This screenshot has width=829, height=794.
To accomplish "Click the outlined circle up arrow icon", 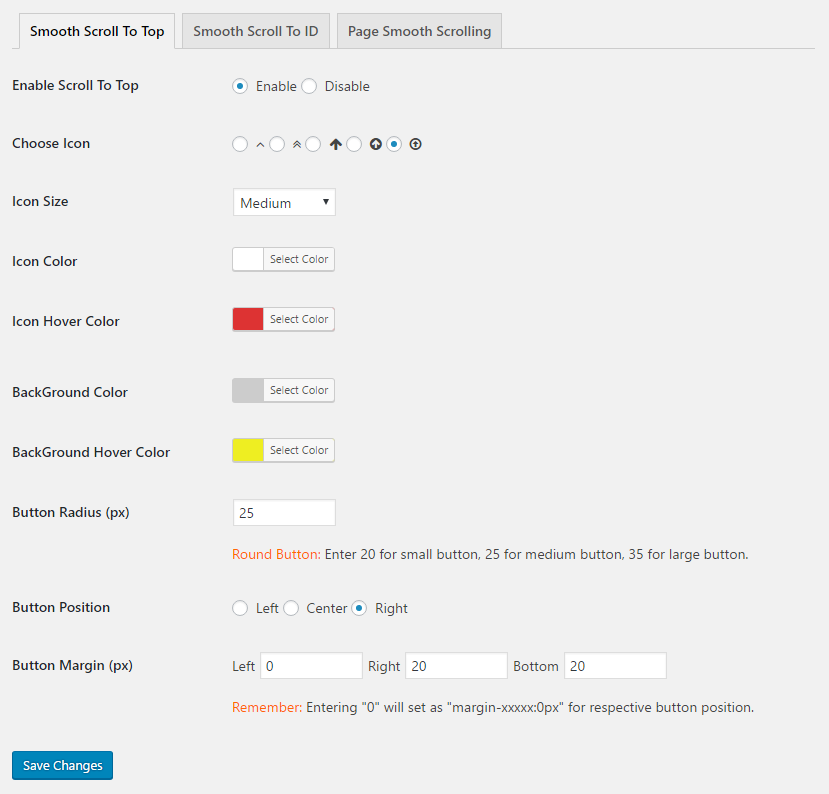I will click(x=416, y=144).
